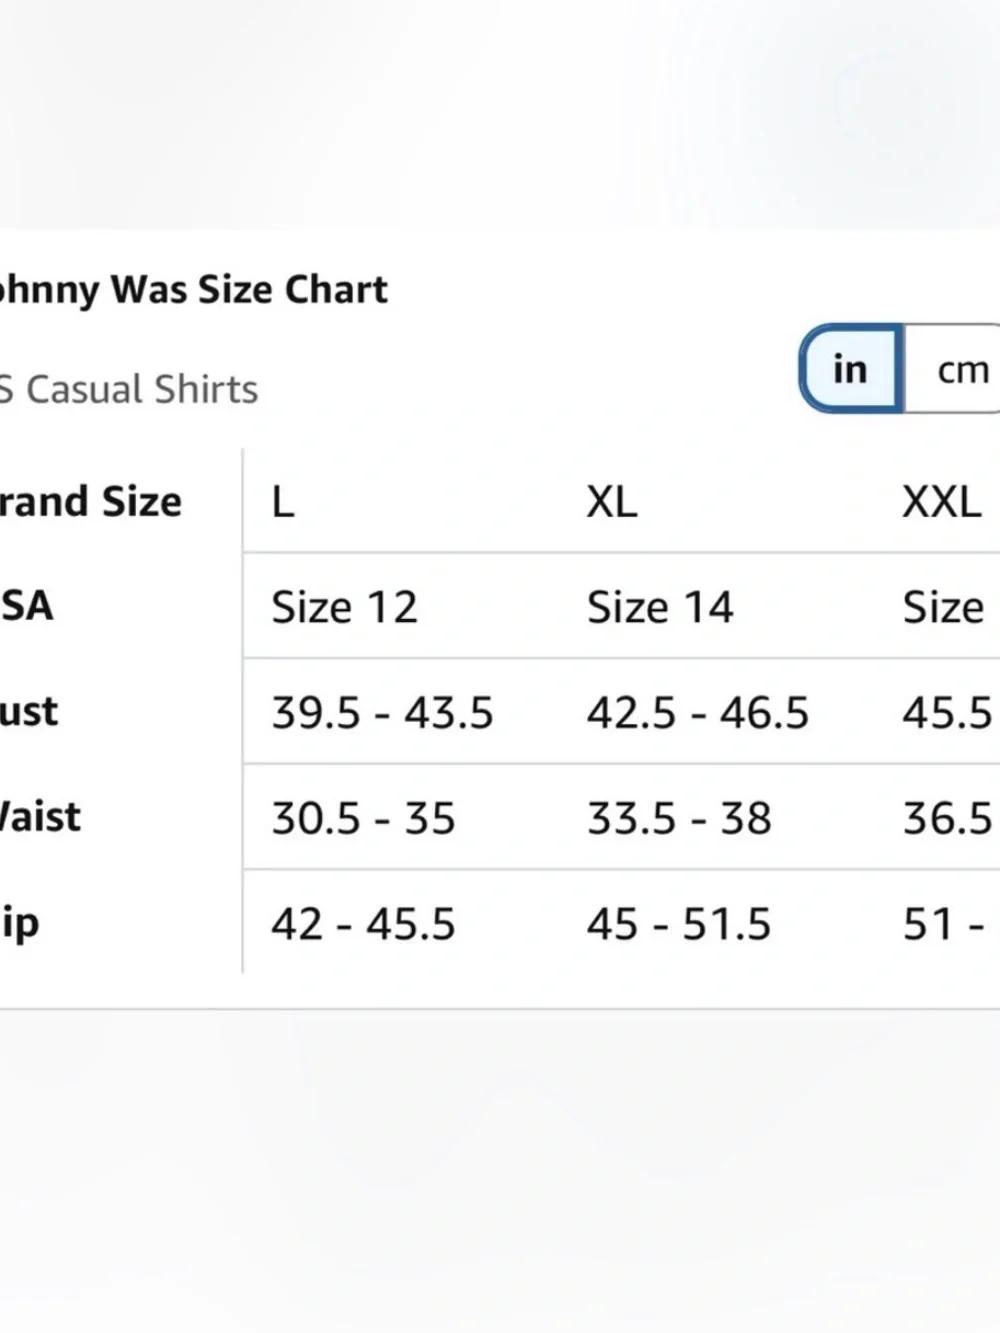
Task: Click the hip value 42 - 45.5
Action: pos(363,924)
